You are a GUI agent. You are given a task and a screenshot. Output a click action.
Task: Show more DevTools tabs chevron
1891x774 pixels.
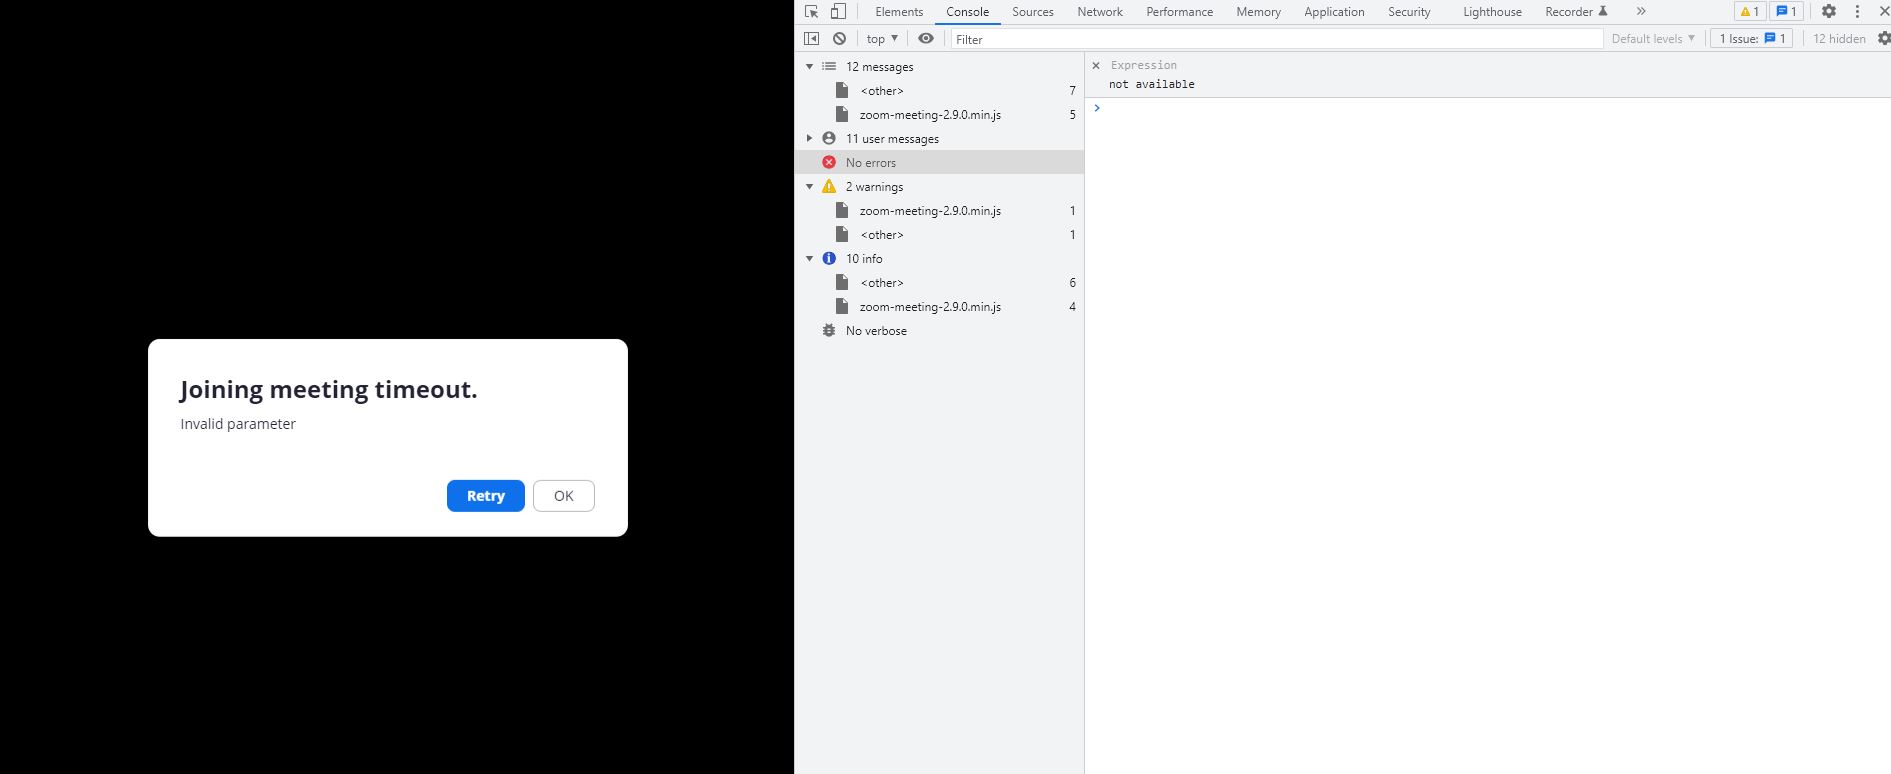pos(1641,12)
